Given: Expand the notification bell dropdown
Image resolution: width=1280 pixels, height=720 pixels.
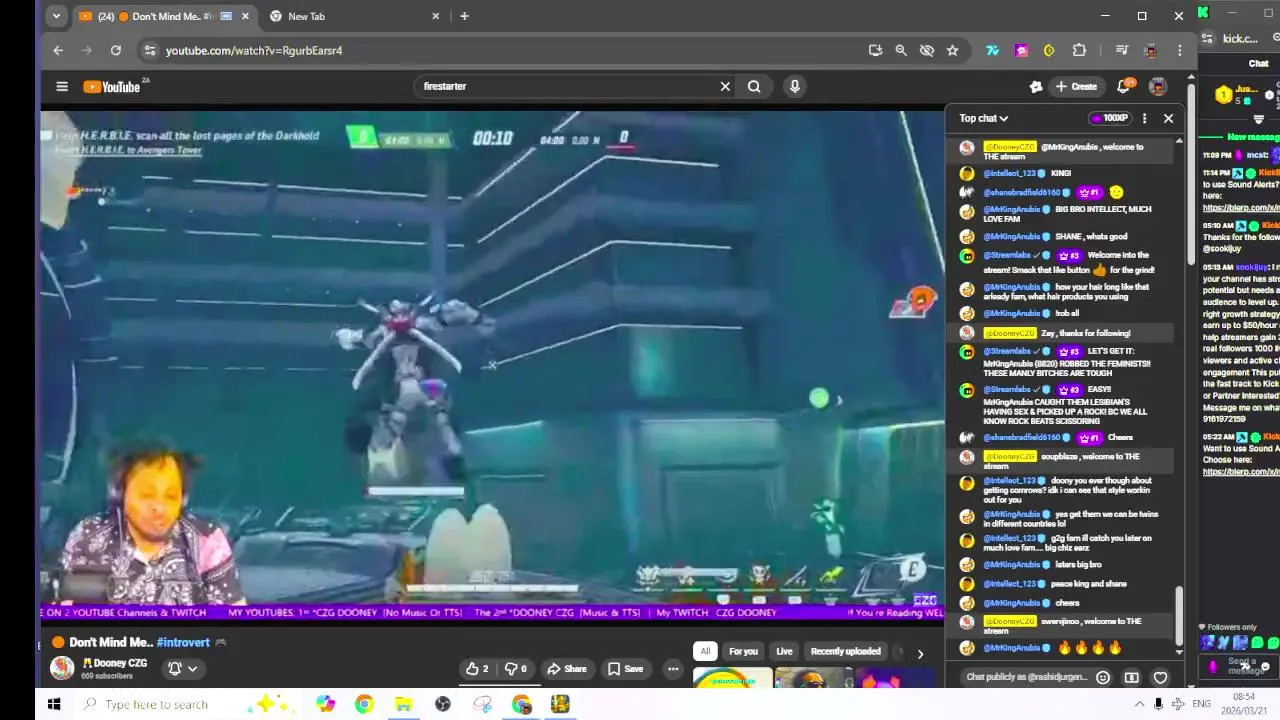Looking at the screenshot, I should pyautogui.click(x=182, y=669).
